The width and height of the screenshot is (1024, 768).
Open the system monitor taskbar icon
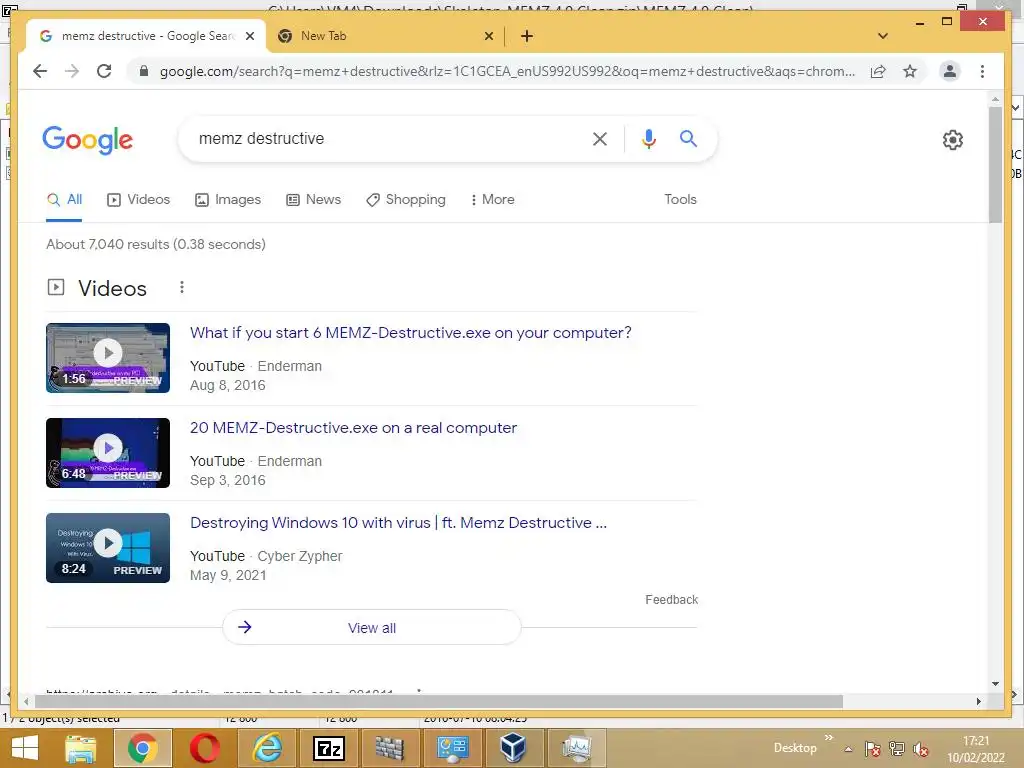[x=576, y=748]
